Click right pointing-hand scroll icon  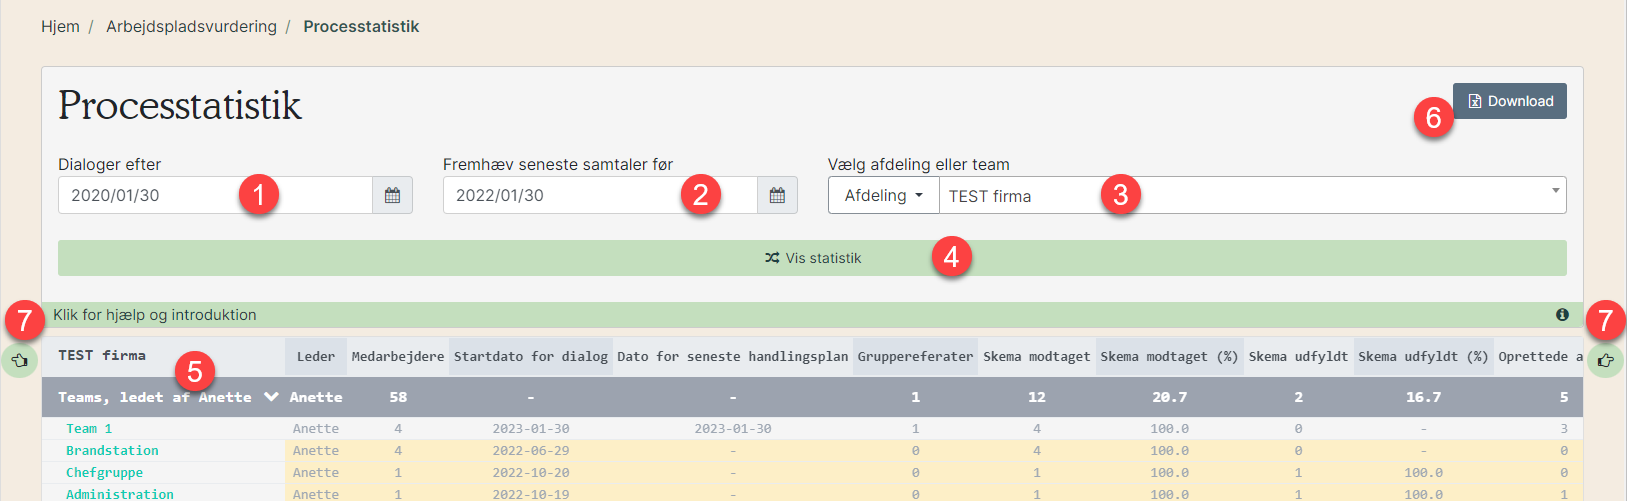[x=1606, y=360]
